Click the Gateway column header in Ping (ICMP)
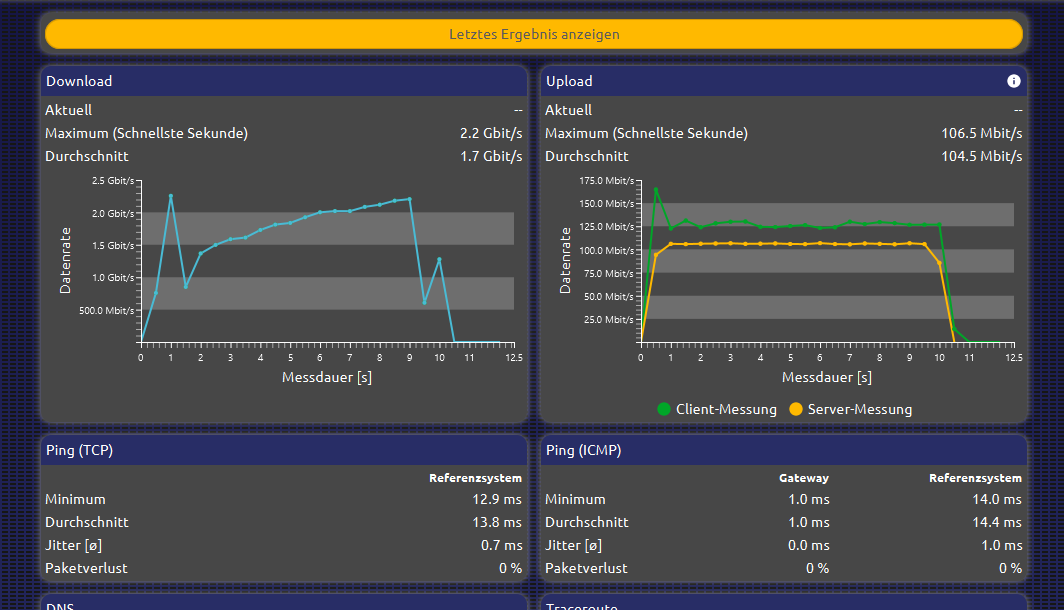The height and width of the screenshot is (610, 1064). coord(803,478)
